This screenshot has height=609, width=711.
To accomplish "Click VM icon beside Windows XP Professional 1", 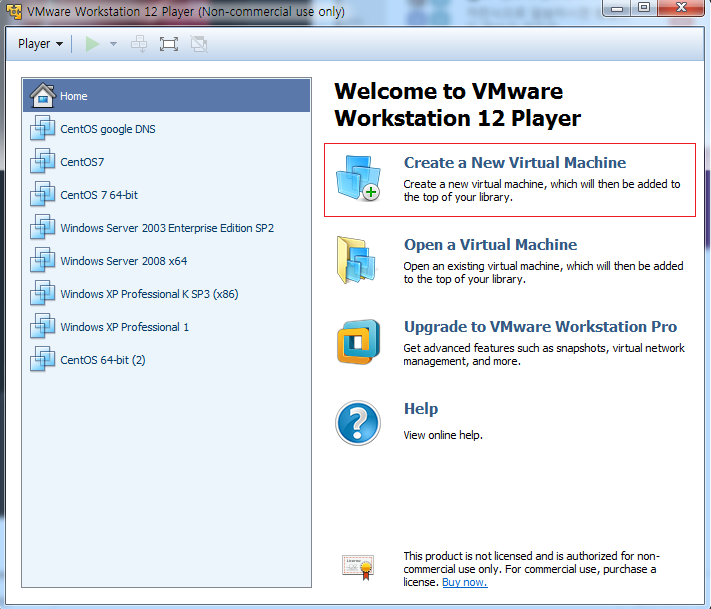I will click(43, 326).
